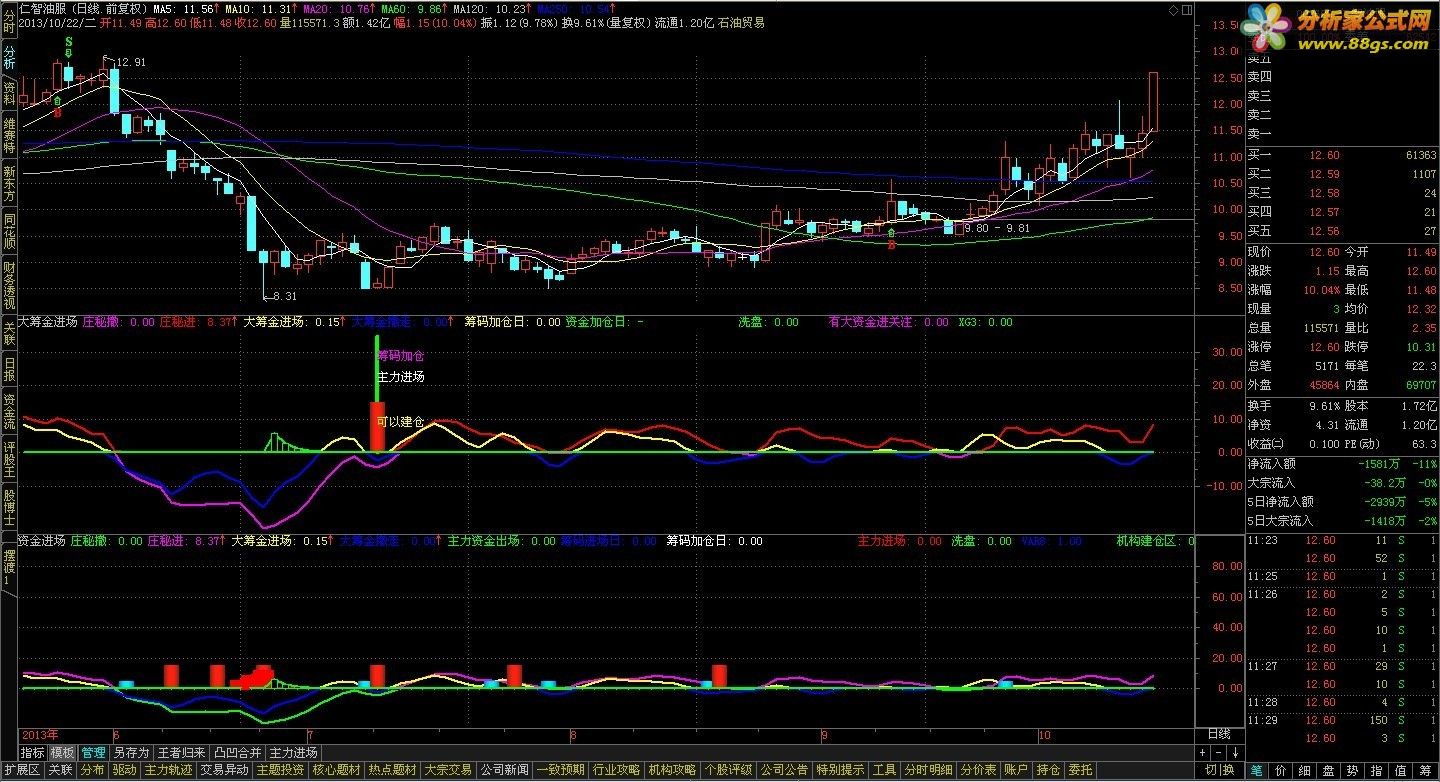Switch to the 凸凹合并 indicator tab
Image resolution: width=1440 pixels, height=782 pixels.
click(238, 752)
